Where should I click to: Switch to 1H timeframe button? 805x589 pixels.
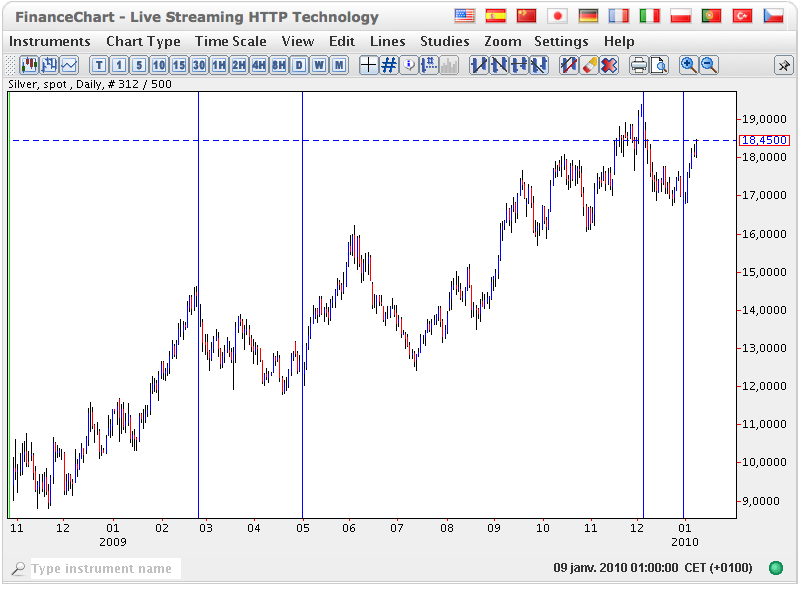pyautogui.click(x=218, y=65)
